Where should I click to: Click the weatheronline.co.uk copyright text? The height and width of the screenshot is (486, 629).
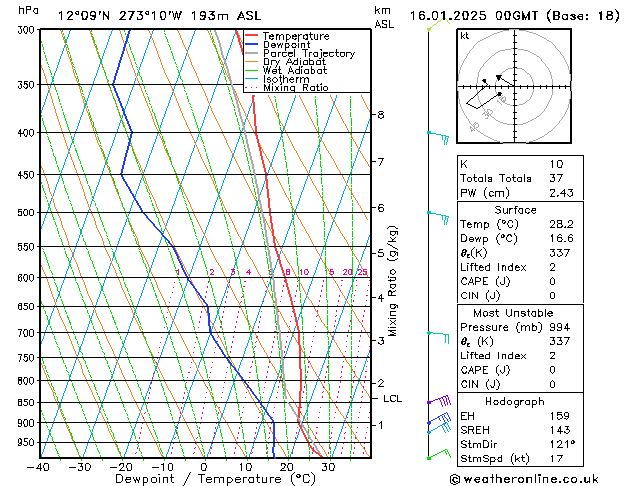[x=524, y=479]
